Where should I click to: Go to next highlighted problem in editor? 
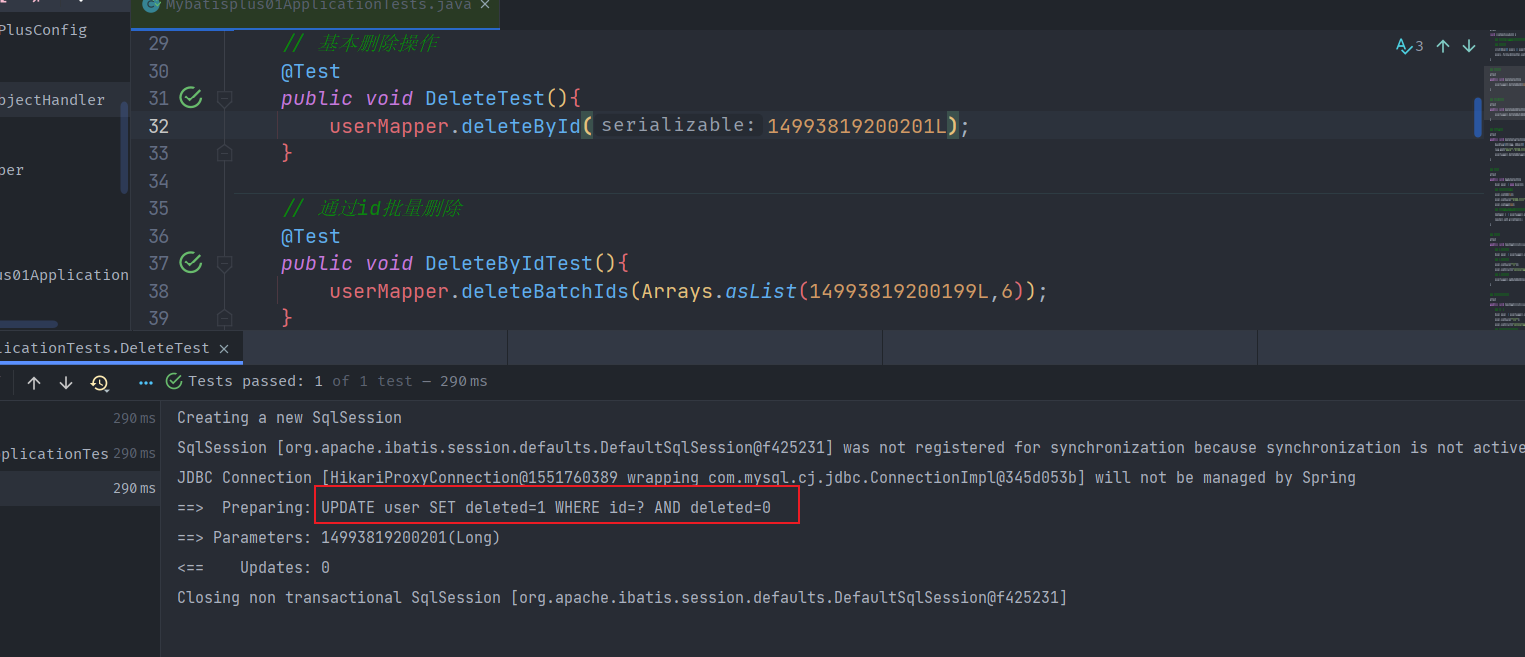(1469, 46)
